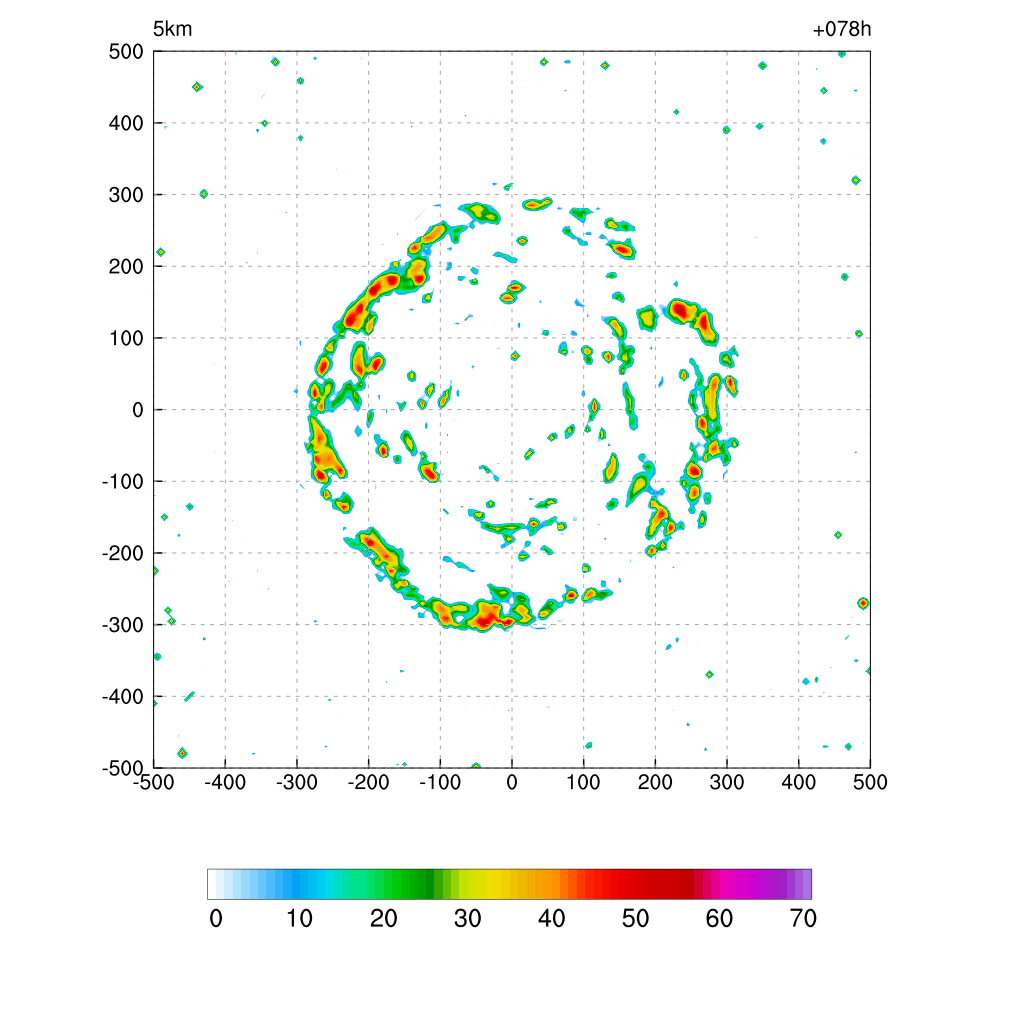Pick the colorbar tick label "70"
Viewport: 1024px width, 1024px height.
pos(803,919)
